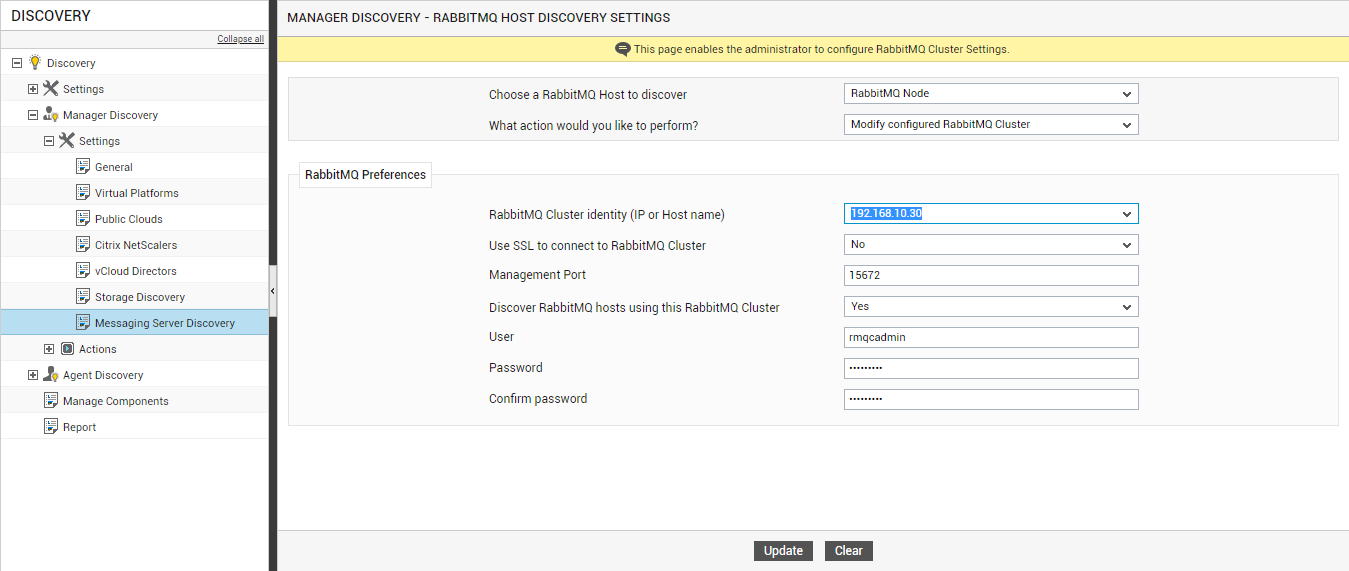Select Messaging Server Discovery in the tree

165,323
